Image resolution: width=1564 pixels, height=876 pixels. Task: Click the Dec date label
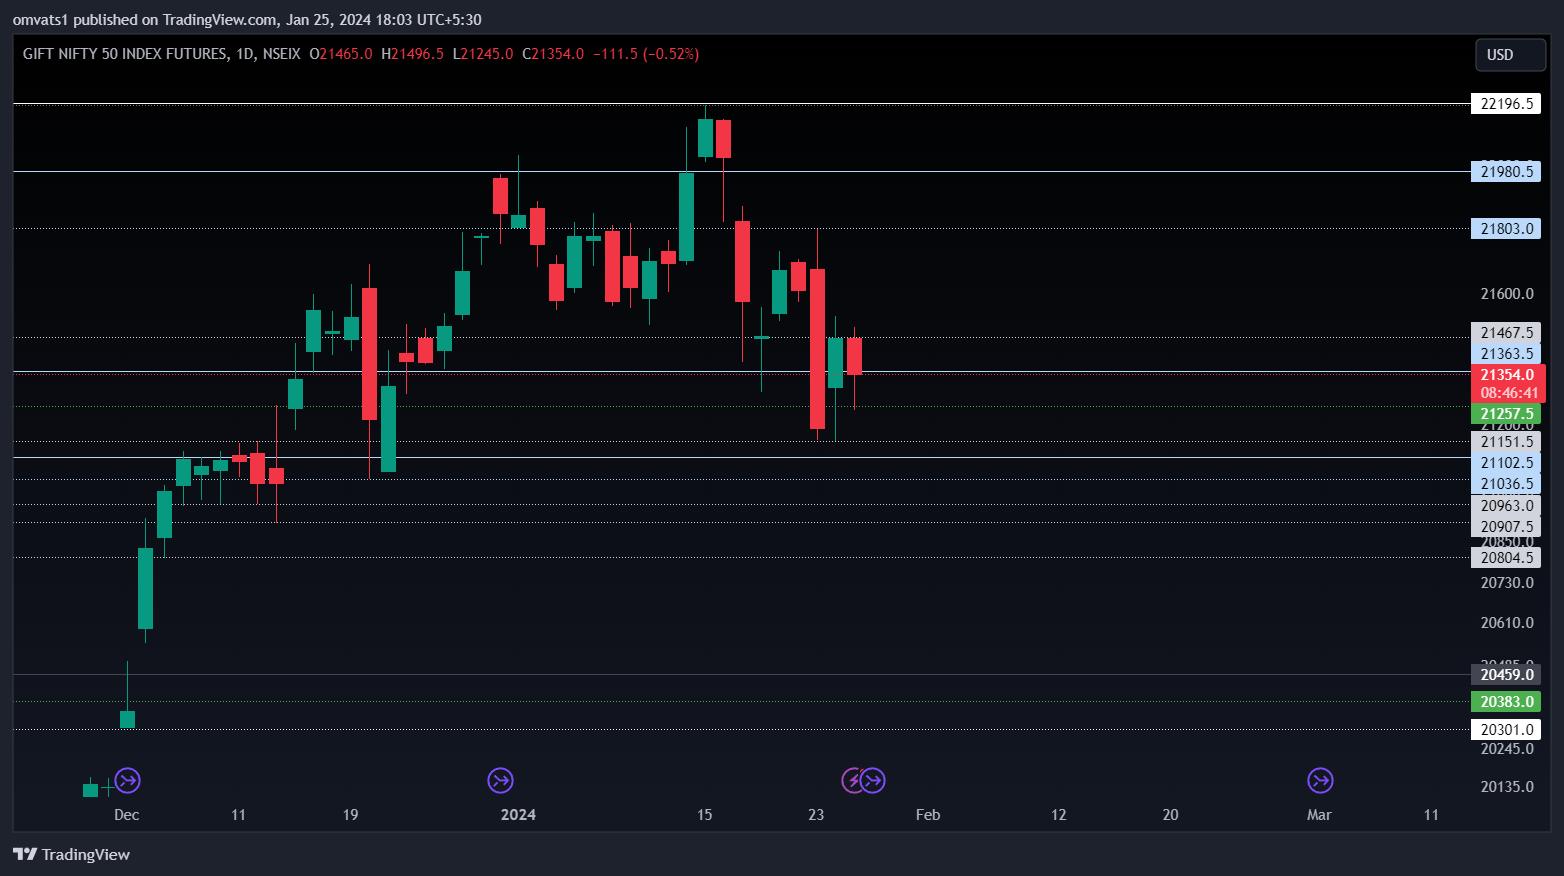(x=127, y=815)
